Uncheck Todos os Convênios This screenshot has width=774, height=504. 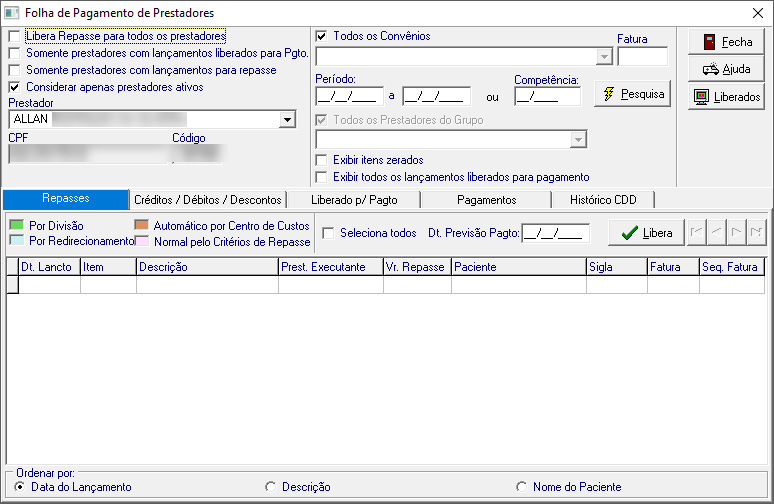click(x=321, y=36)
